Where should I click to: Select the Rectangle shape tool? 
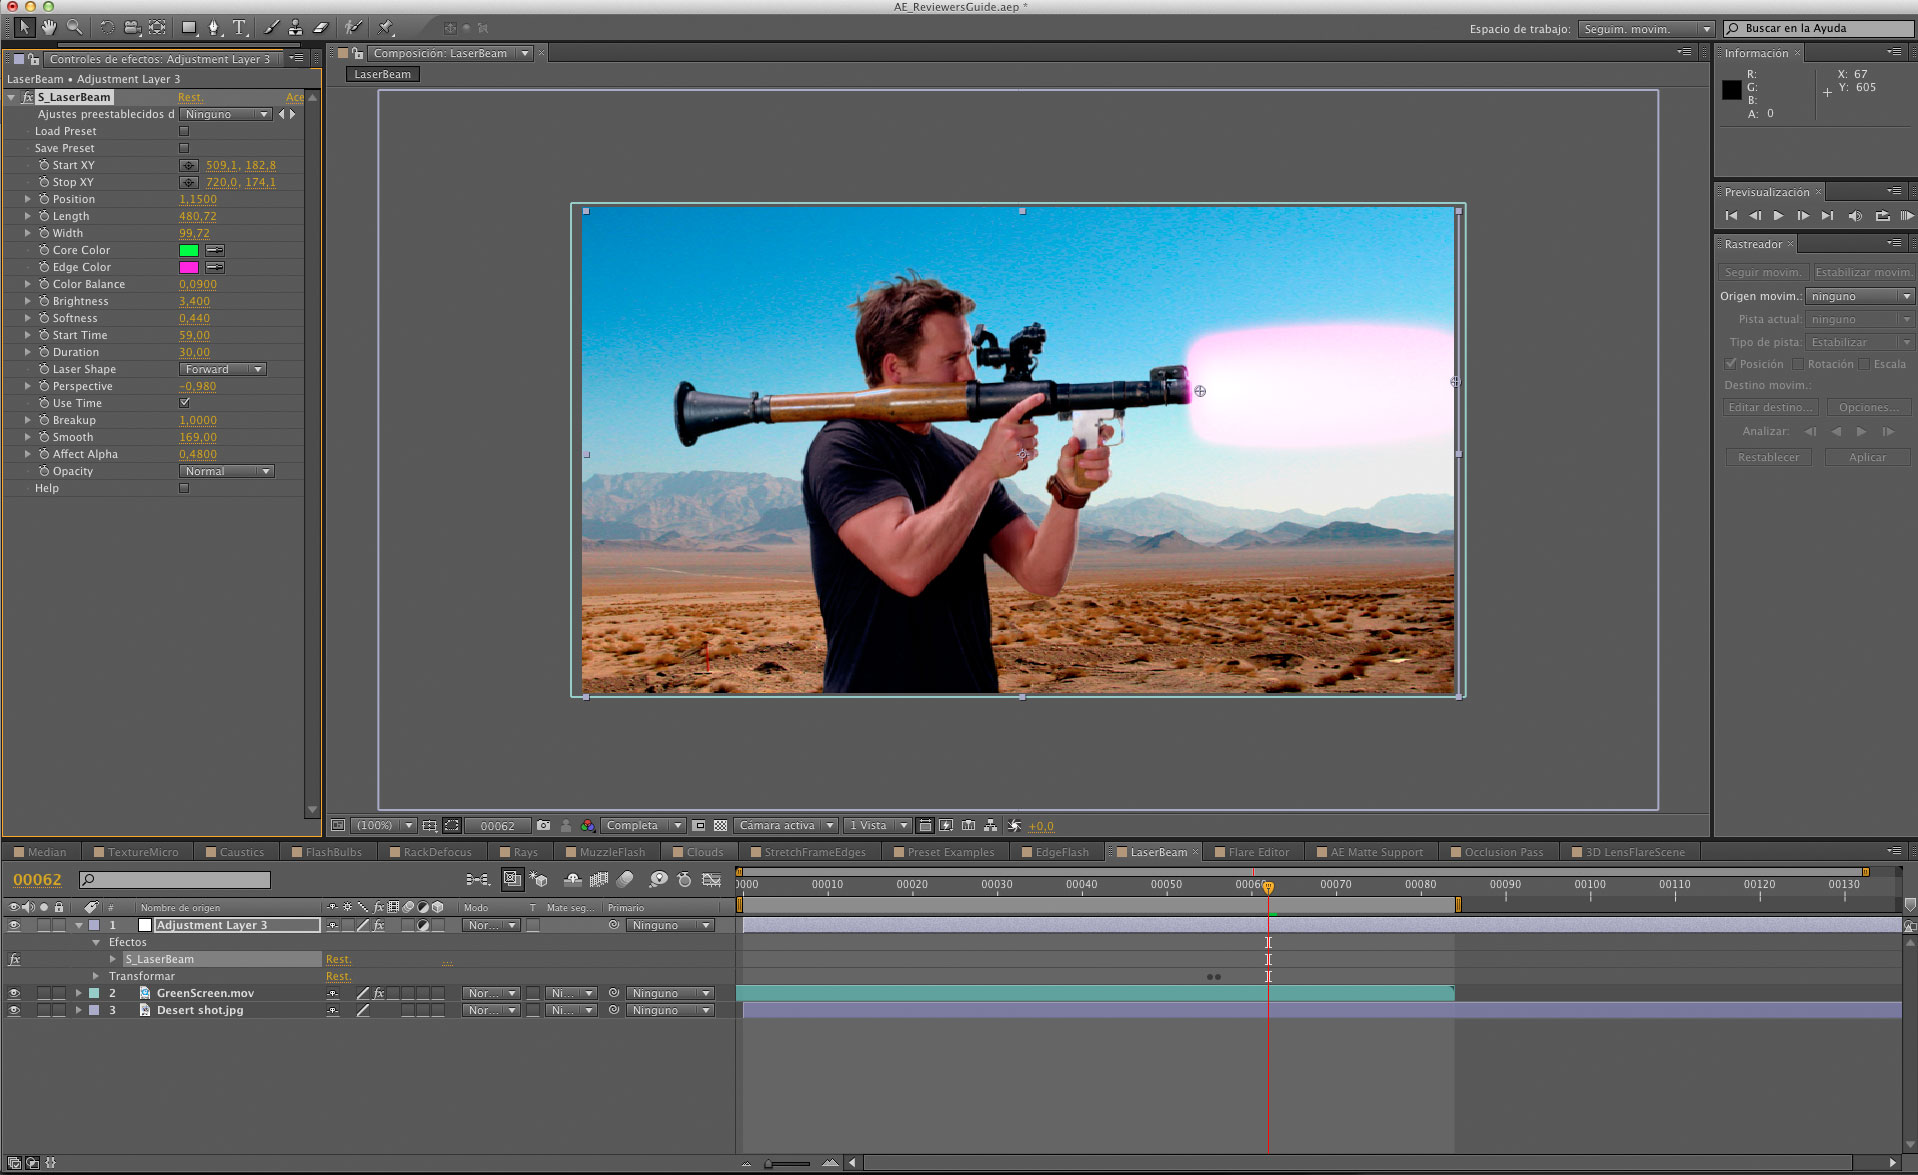click(x=189, y=27)
